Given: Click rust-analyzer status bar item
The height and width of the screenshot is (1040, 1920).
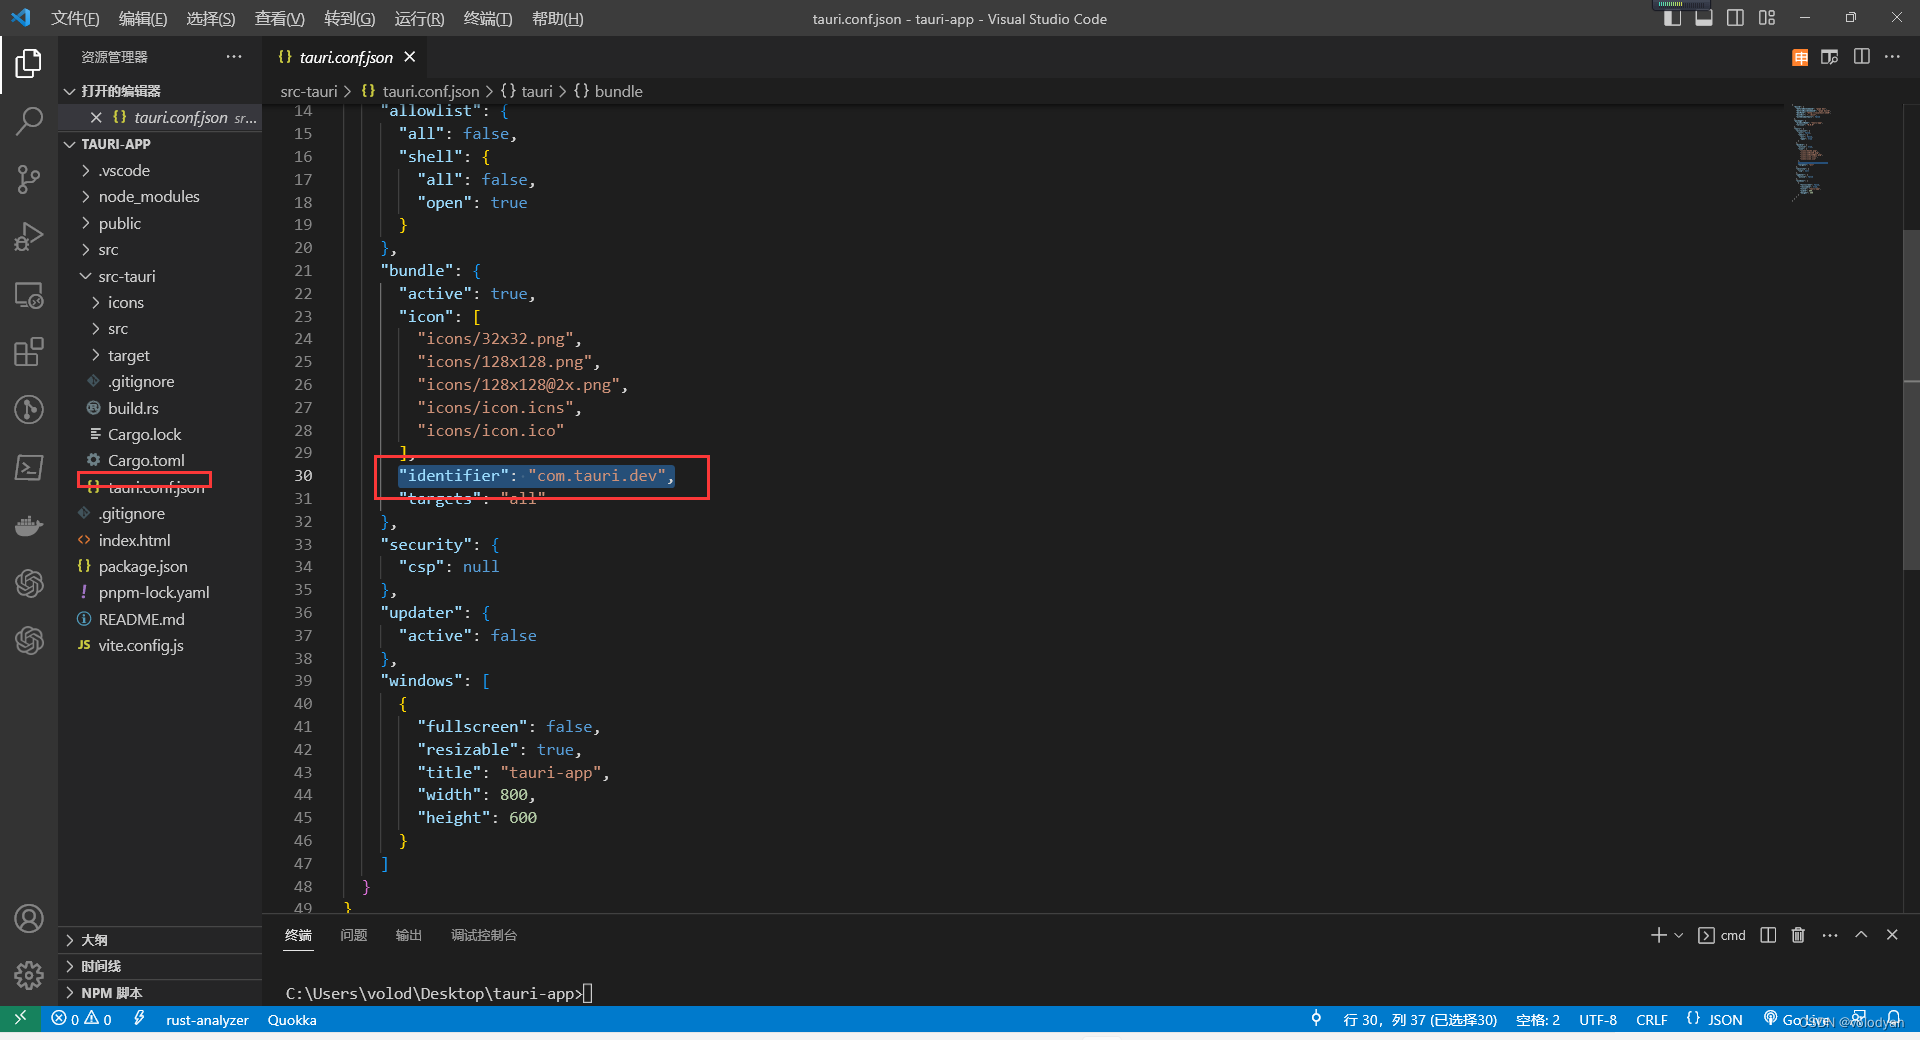Looking at the screenshot, I should click(207, 1020).
